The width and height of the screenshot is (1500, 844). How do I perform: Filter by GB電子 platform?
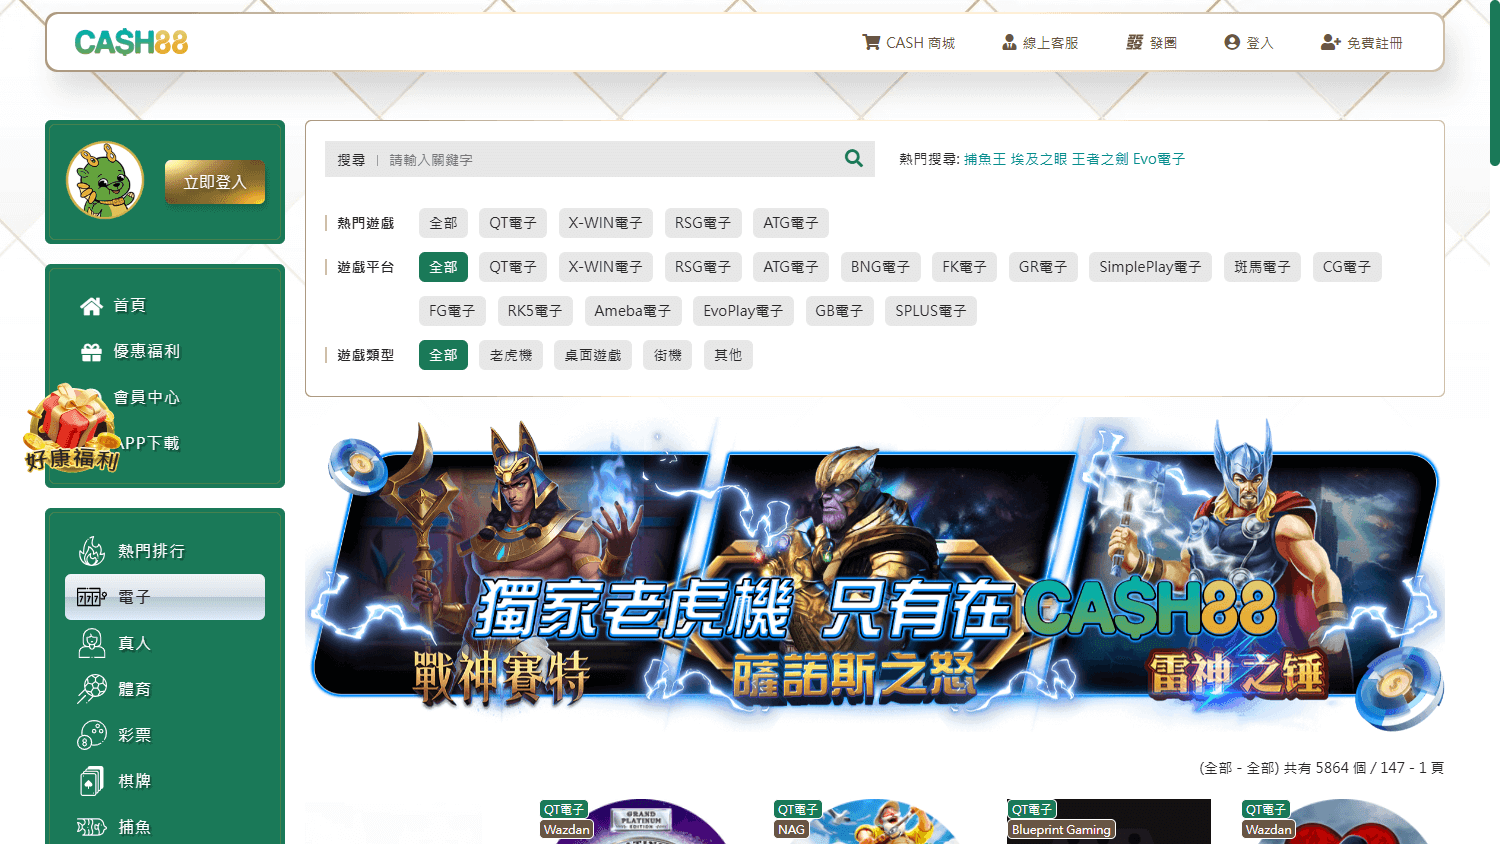tap(839, 311)
